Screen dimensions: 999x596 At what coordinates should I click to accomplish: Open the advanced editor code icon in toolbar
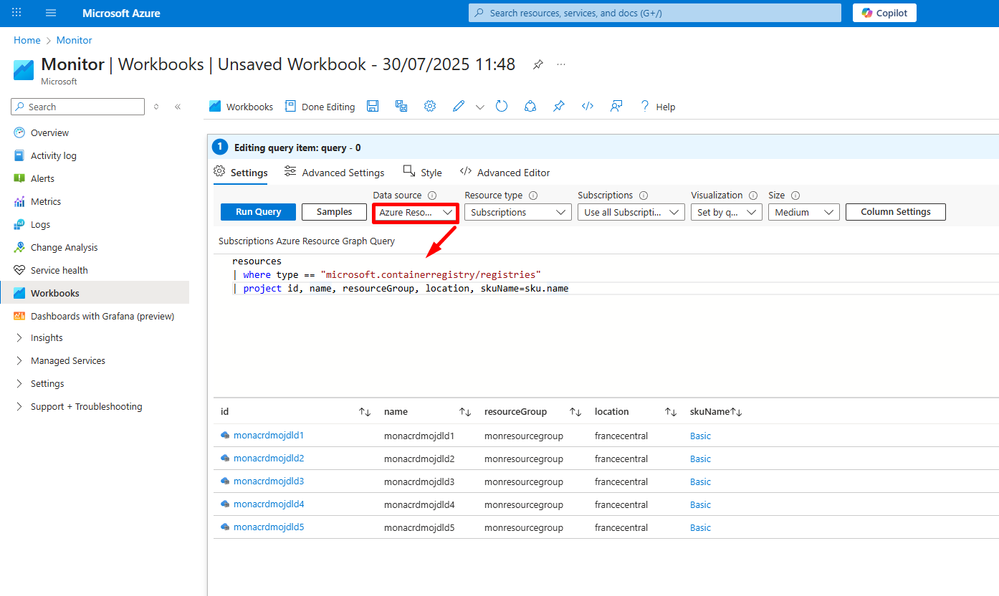coord(587,106)
